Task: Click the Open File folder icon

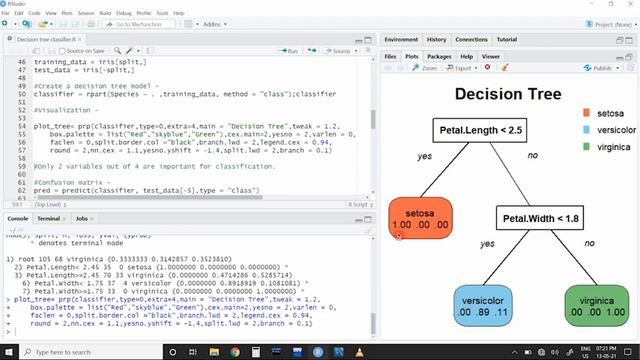Action: [x=42, y=24]
